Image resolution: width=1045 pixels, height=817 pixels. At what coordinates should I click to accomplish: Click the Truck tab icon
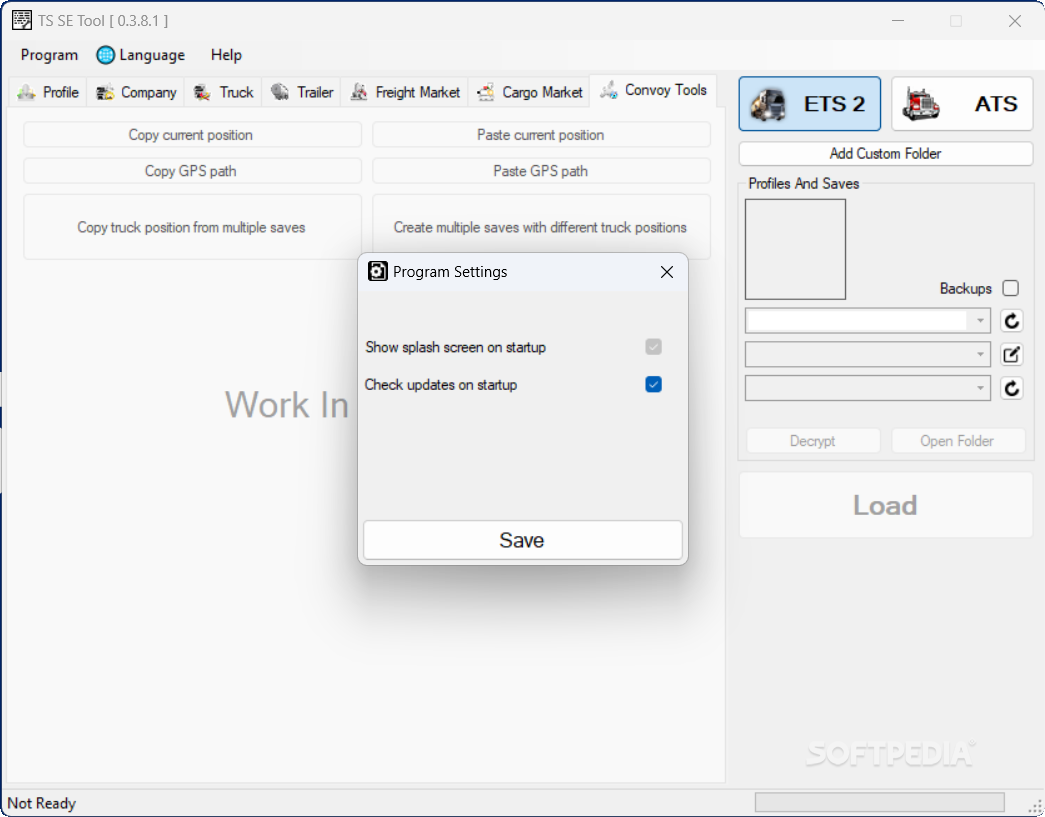click(x=202, y=92)
